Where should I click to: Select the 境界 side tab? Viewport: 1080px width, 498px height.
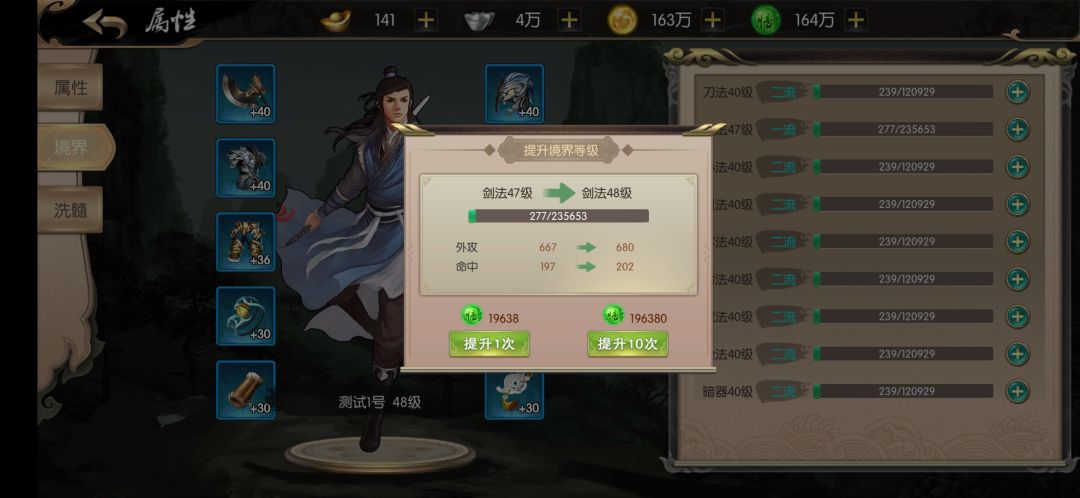(x=74, y=147)
